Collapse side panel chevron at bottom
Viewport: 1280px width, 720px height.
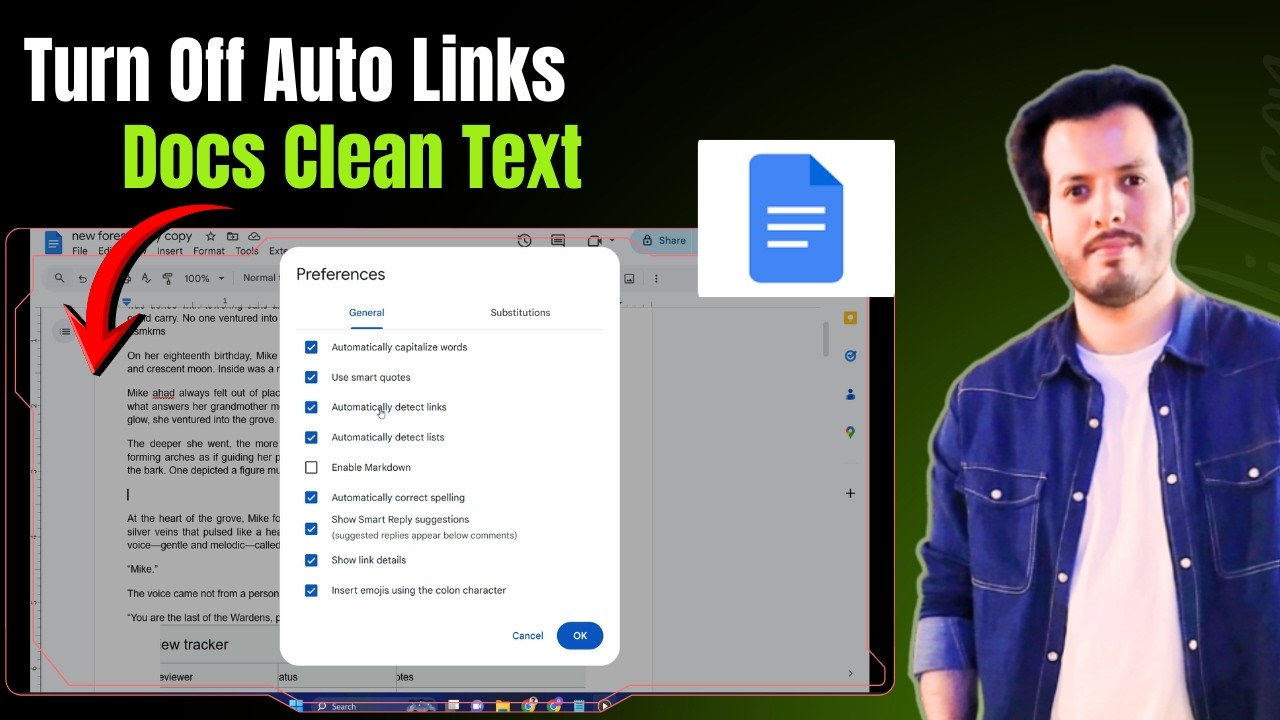click(850, 673)
